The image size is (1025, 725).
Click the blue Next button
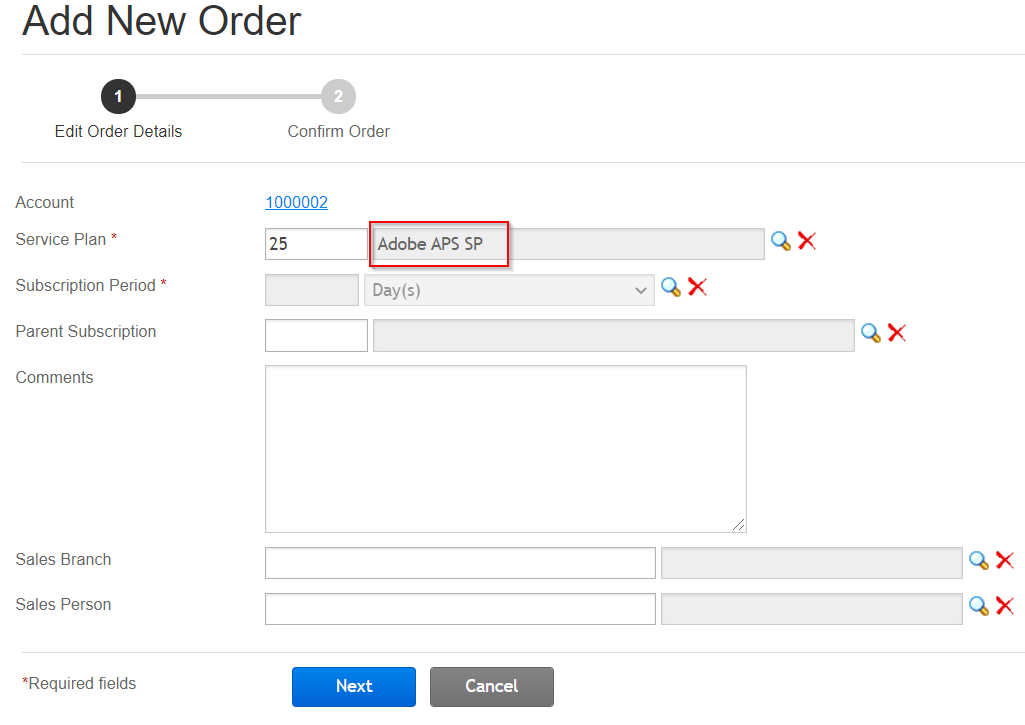[x=354, y=686]
